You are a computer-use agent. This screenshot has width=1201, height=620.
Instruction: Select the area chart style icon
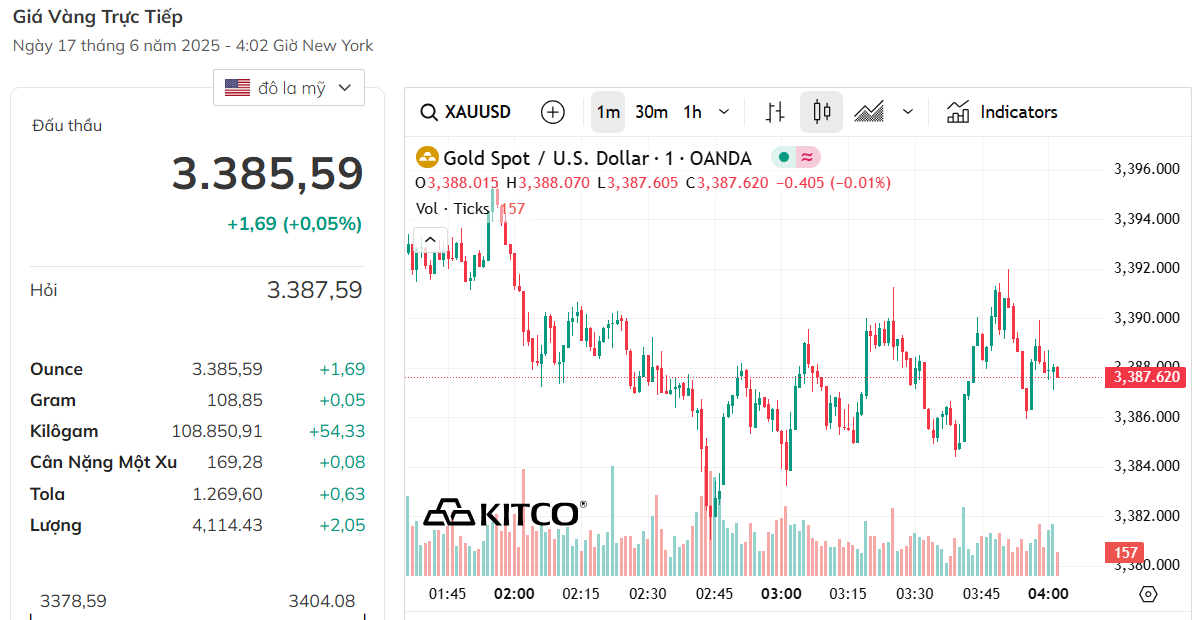[x=869, y=112]
